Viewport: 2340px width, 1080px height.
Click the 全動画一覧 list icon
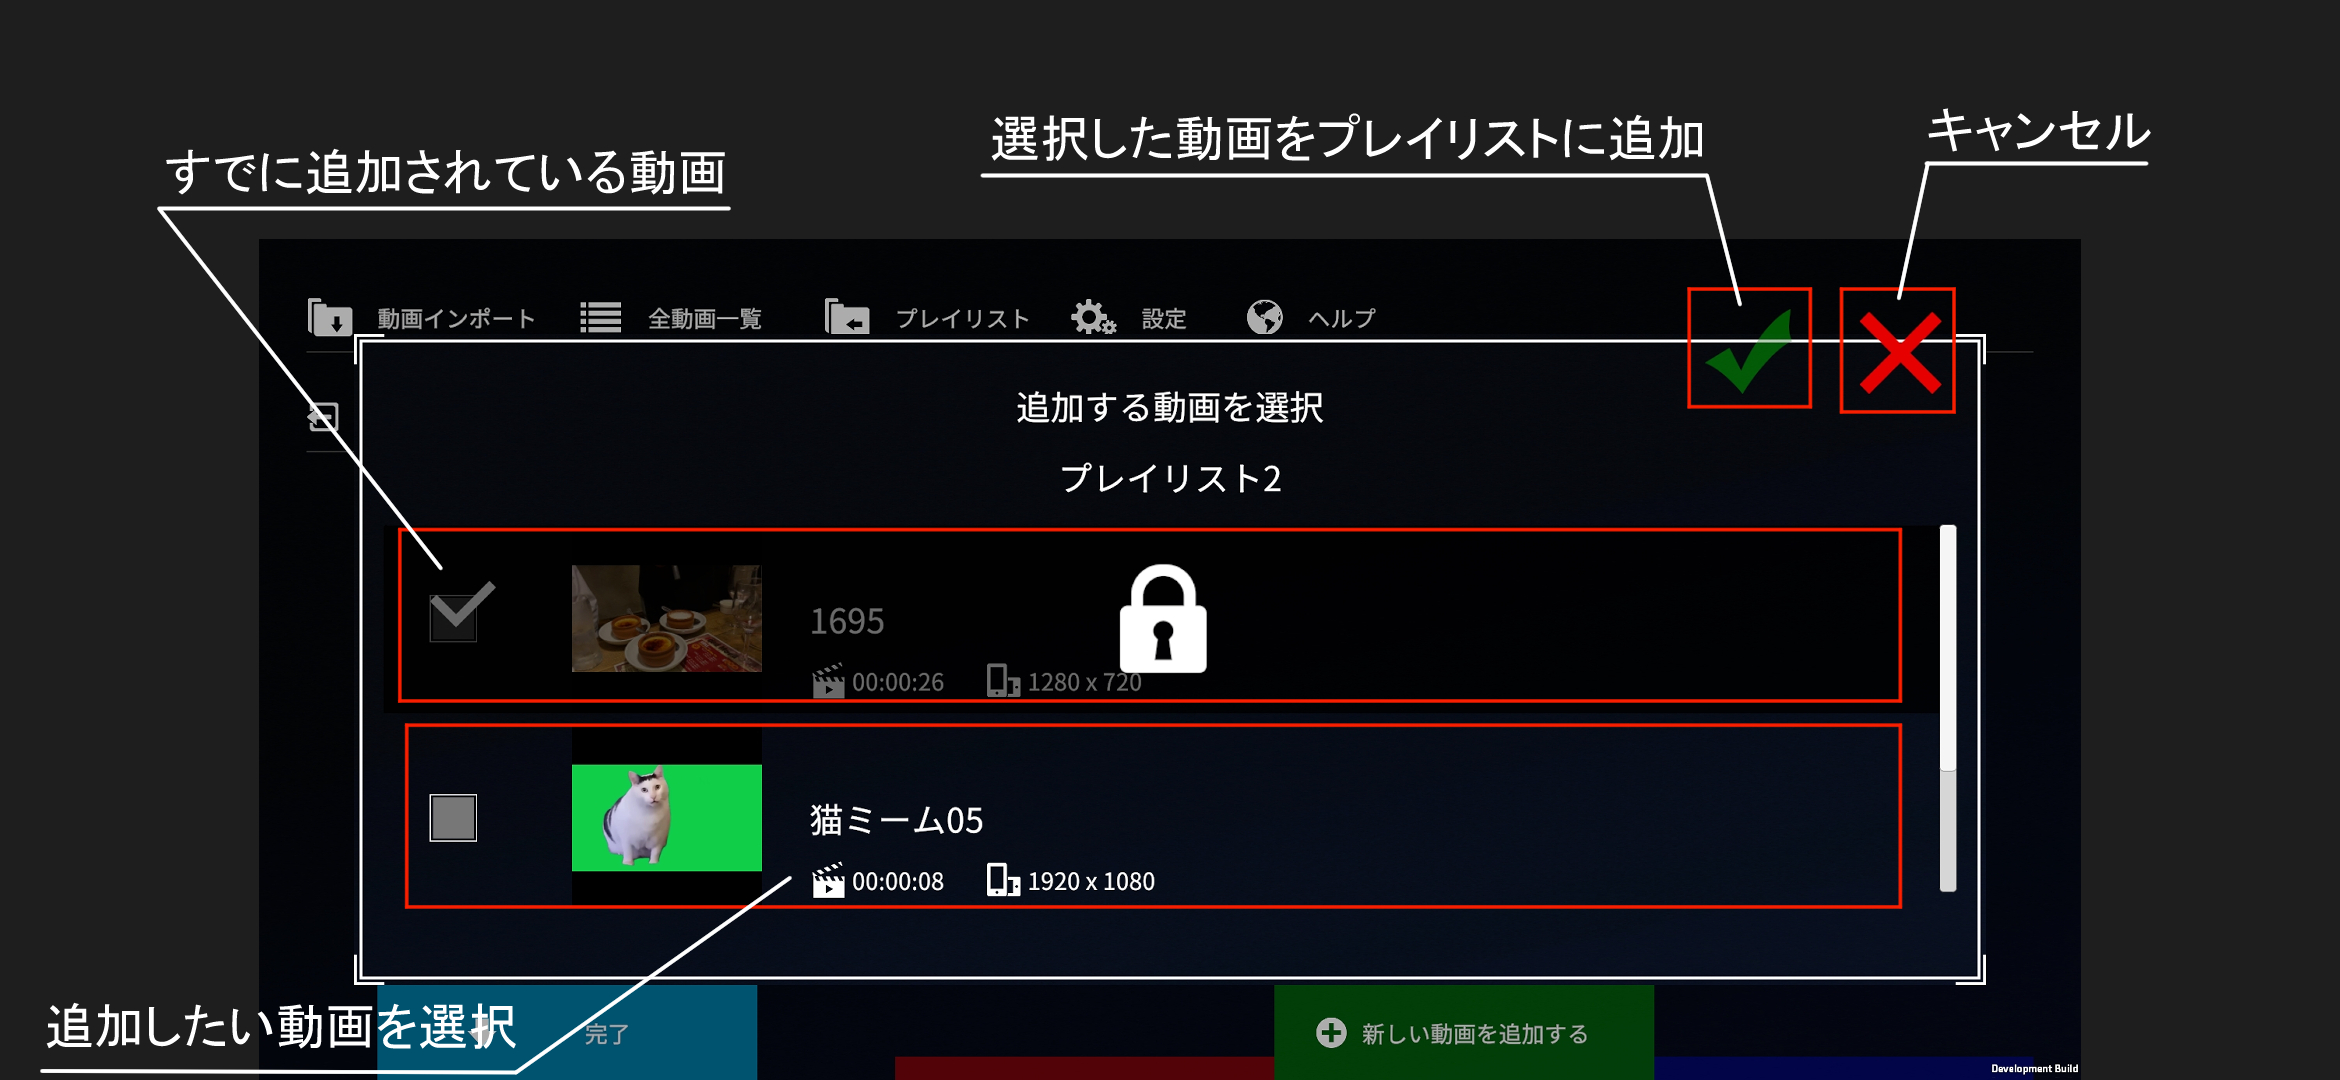click(601, 318)
